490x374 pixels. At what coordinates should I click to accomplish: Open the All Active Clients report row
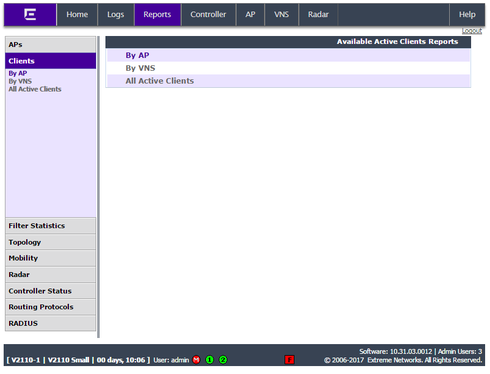[x=288, y=81]
